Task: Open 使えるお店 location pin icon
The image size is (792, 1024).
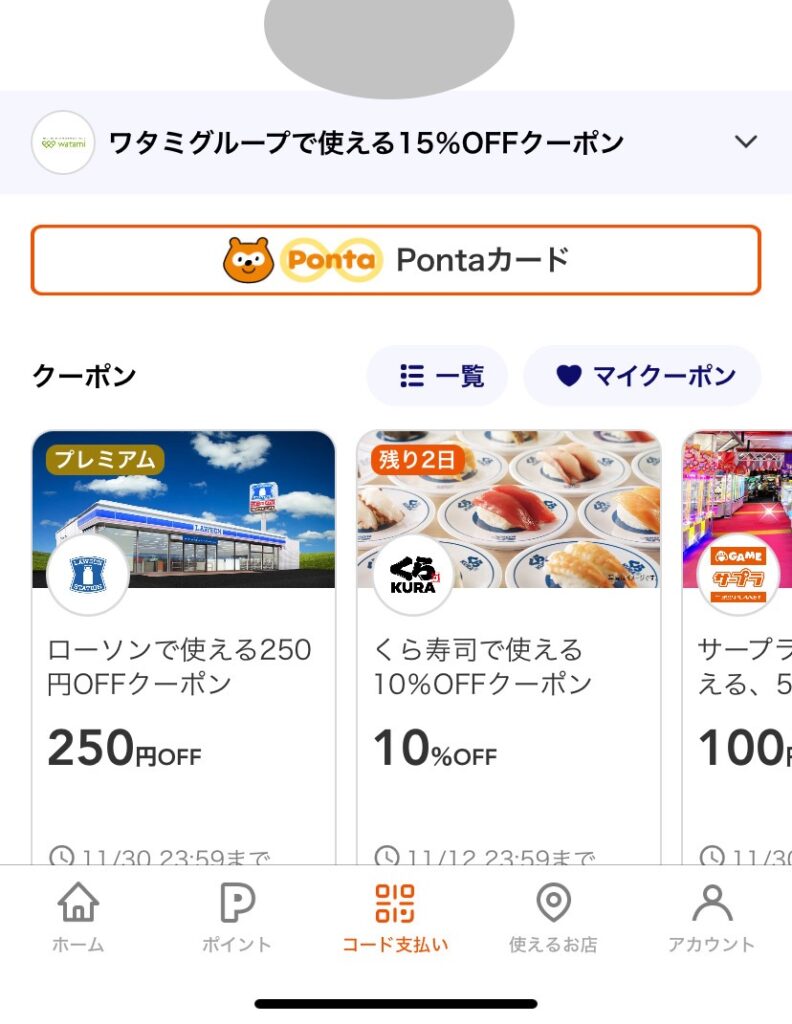Action: (553, 903)
